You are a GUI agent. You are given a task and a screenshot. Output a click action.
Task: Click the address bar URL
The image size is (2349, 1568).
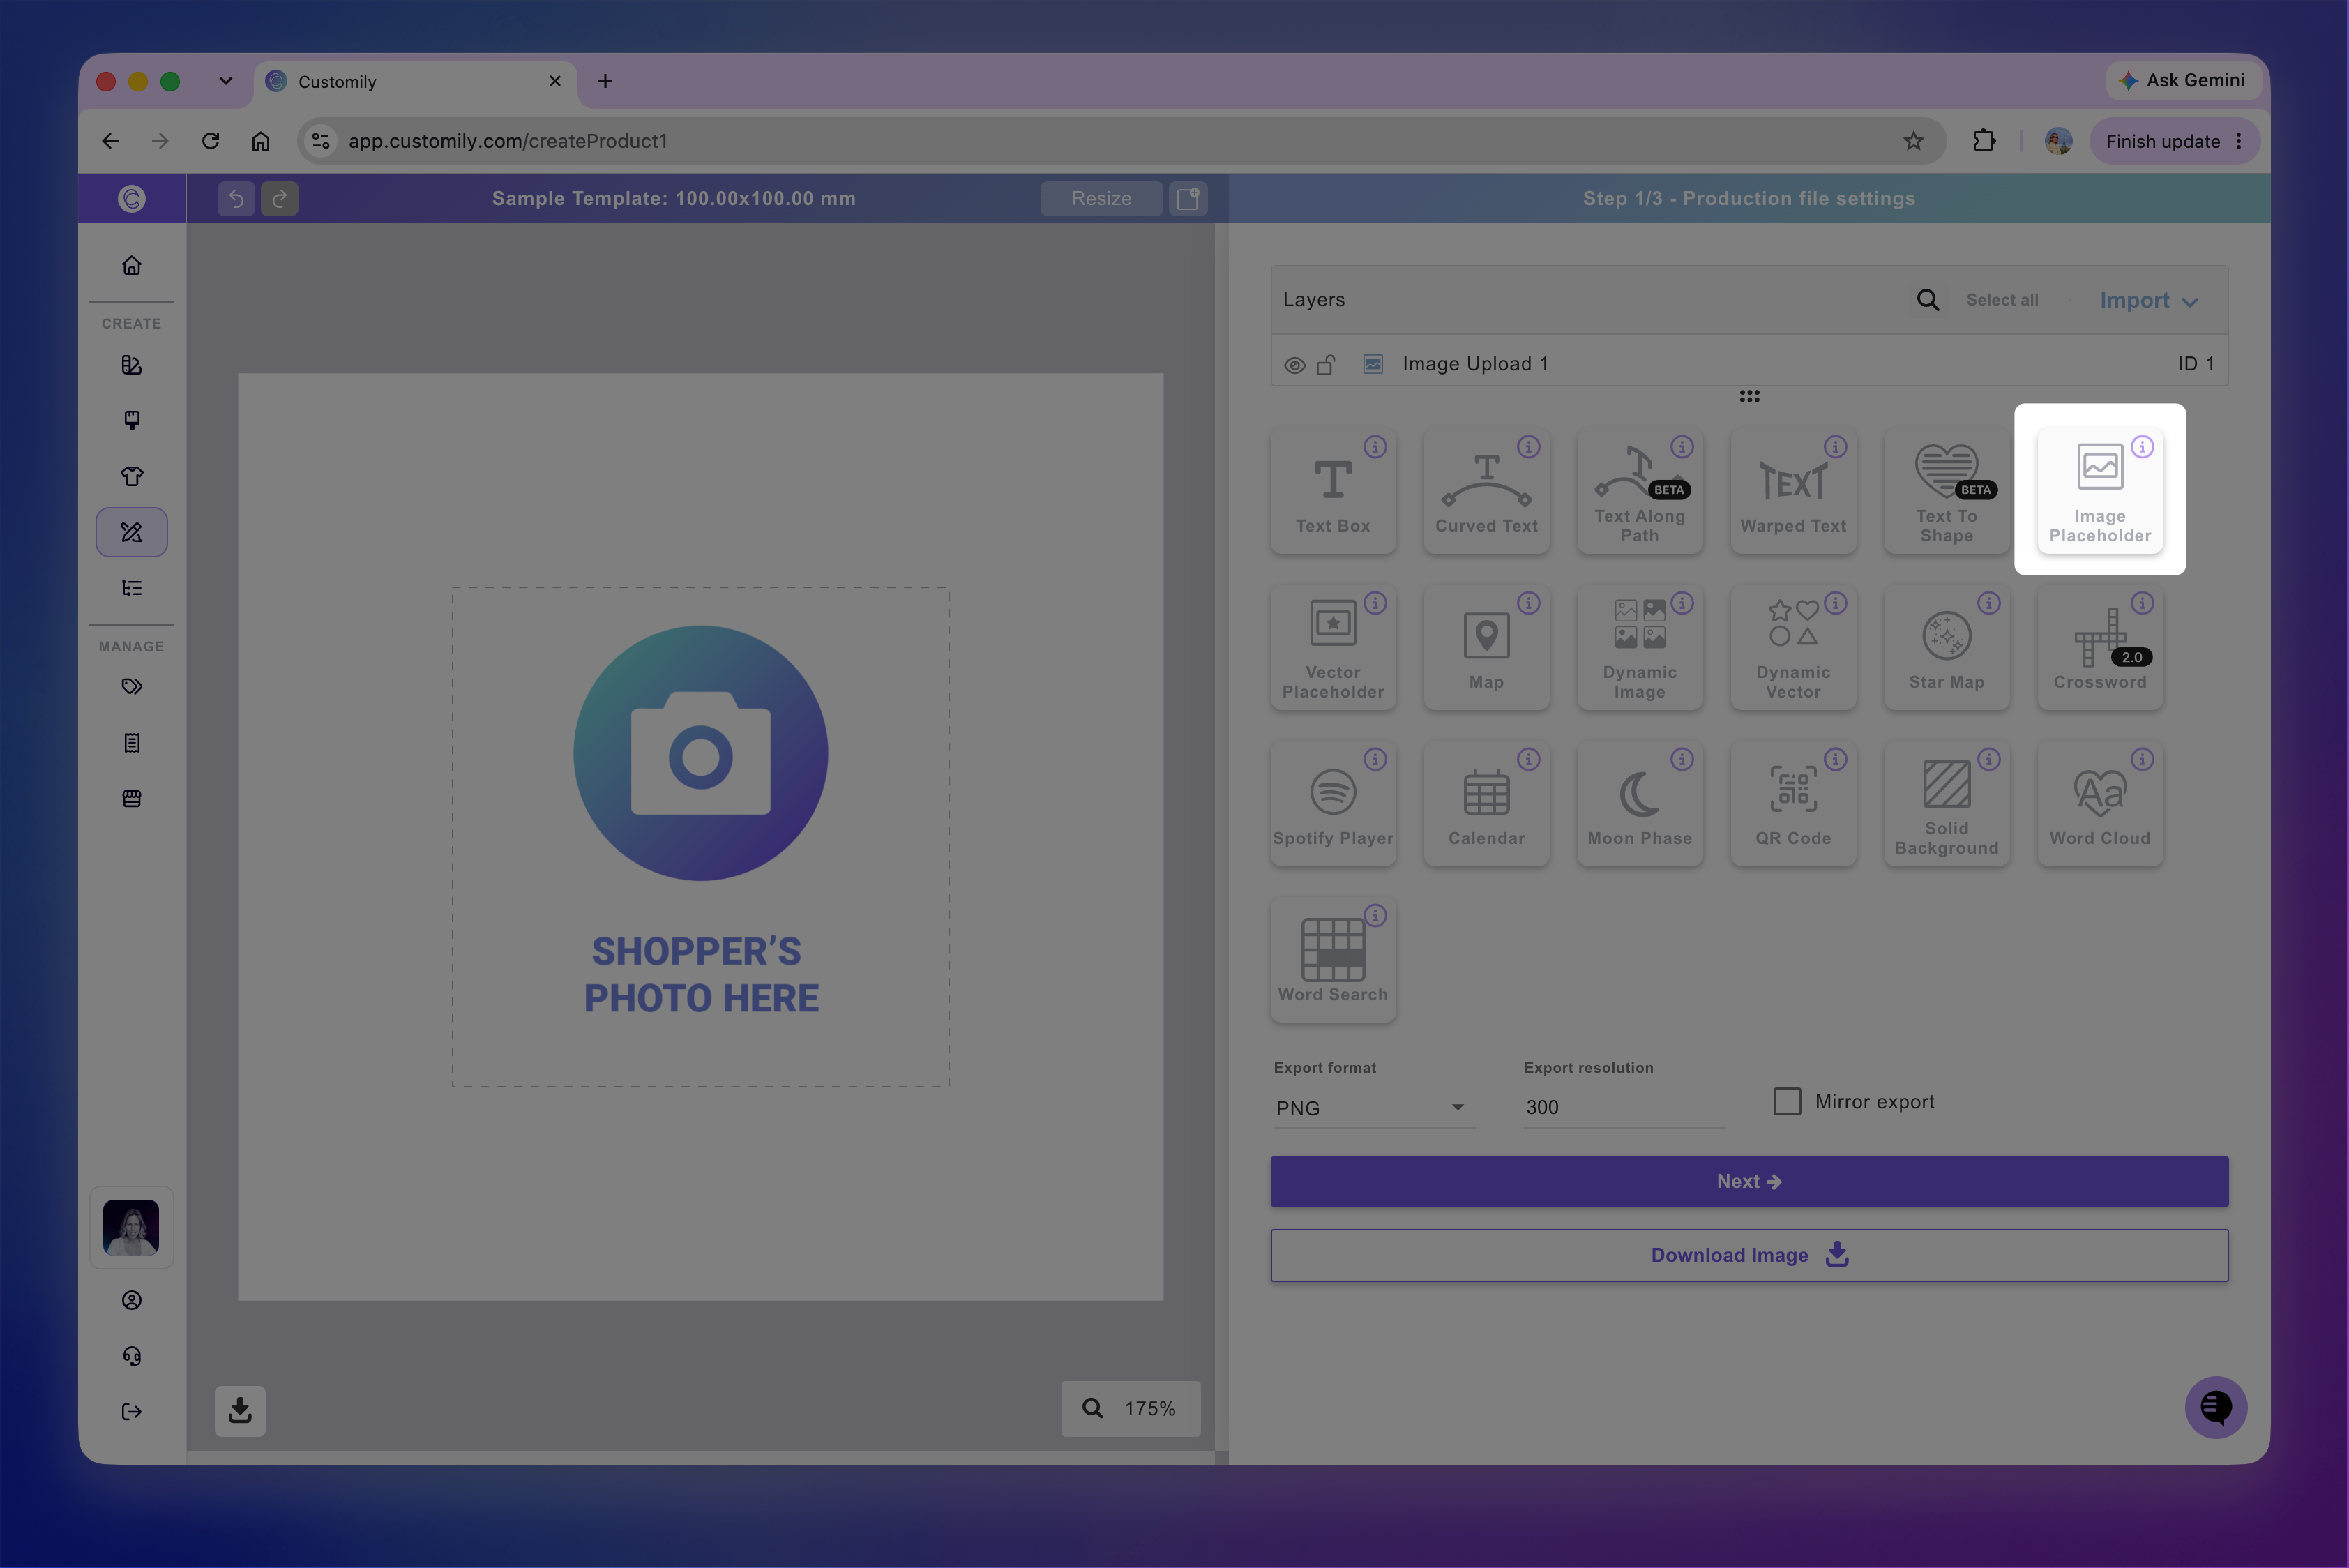tap(507, 141)
